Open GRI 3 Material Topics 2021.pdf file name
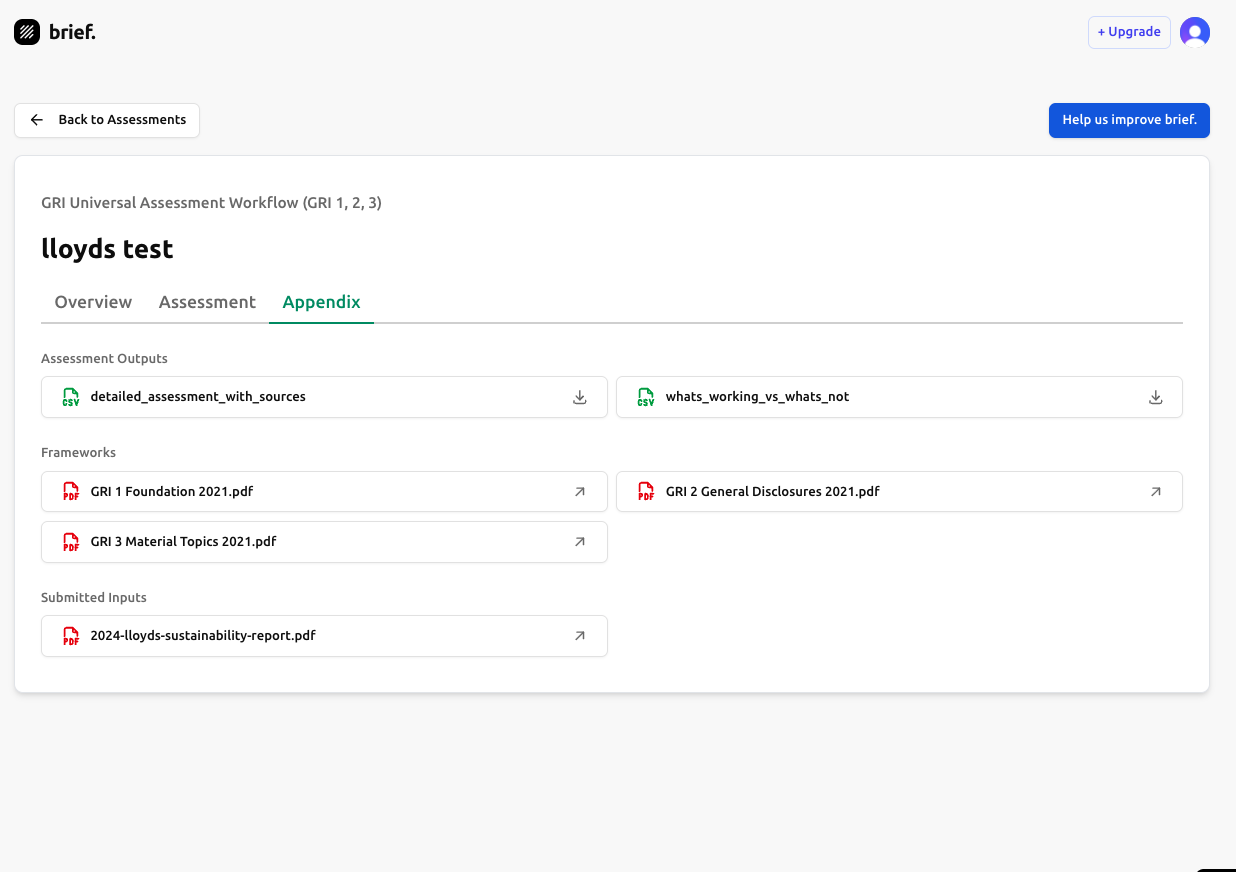 click(183, 542)
